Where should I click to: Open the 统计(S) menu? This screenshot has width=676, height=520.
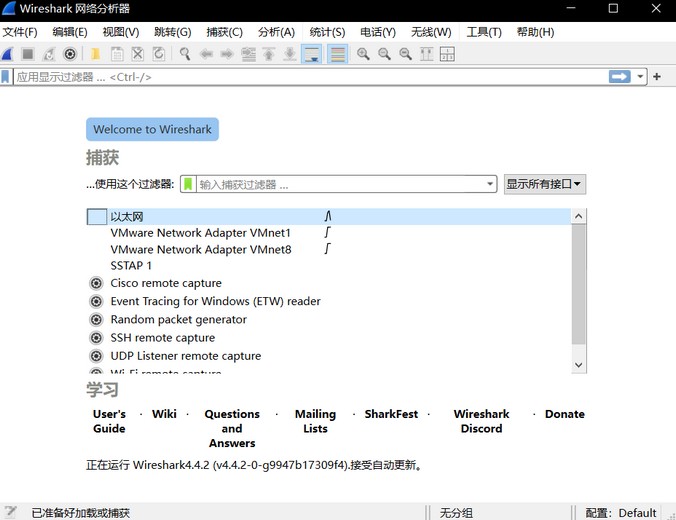327,32
